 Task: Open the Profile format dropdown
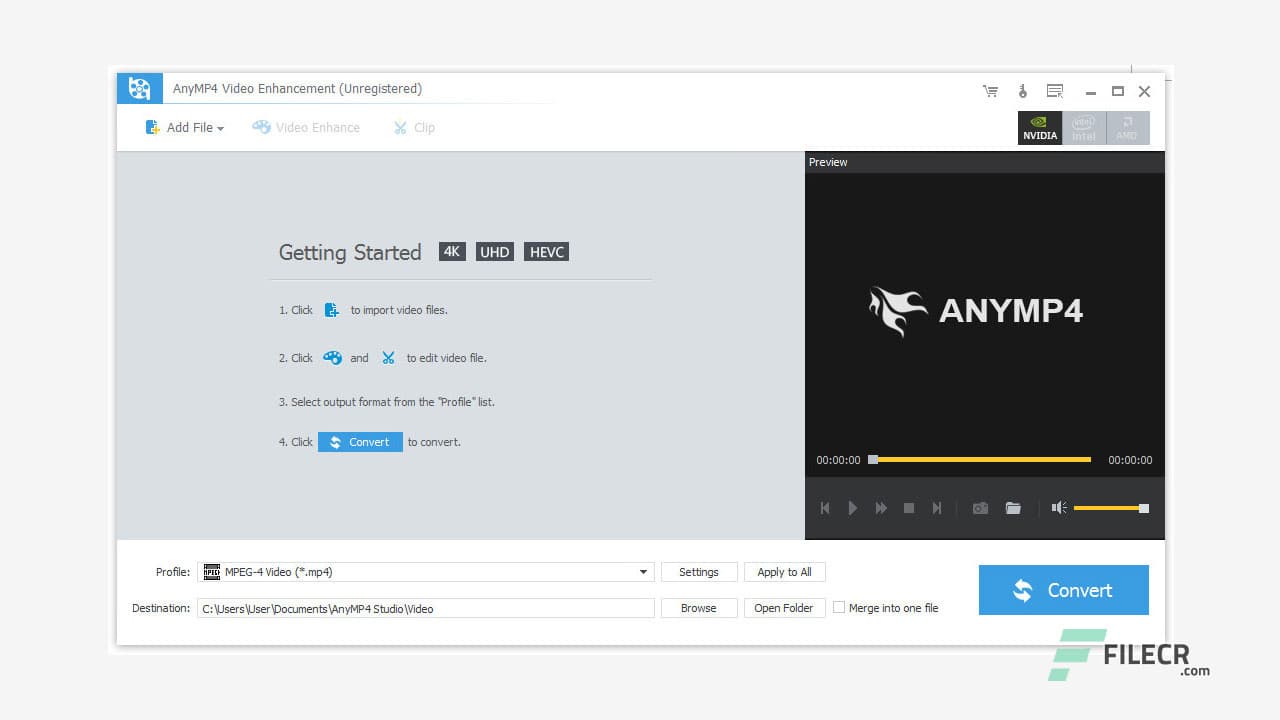(643, 571)
